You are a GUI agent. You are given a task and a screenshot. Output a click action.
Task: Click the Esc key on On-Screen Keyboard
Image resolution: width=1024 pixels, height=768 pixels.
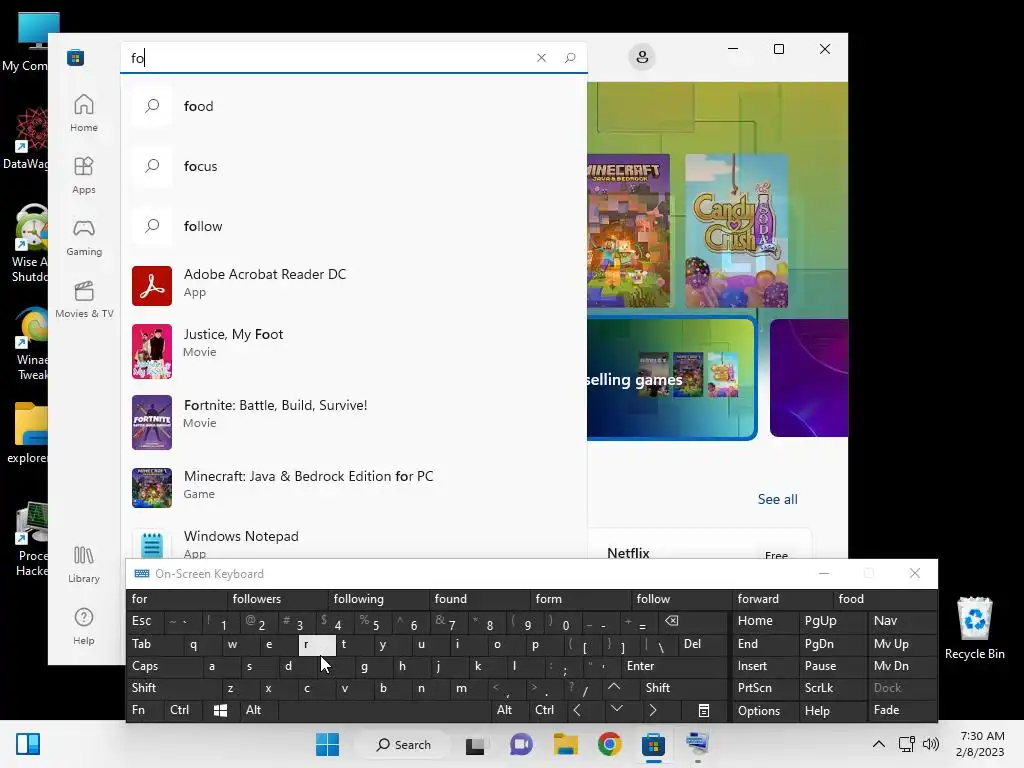144,622
